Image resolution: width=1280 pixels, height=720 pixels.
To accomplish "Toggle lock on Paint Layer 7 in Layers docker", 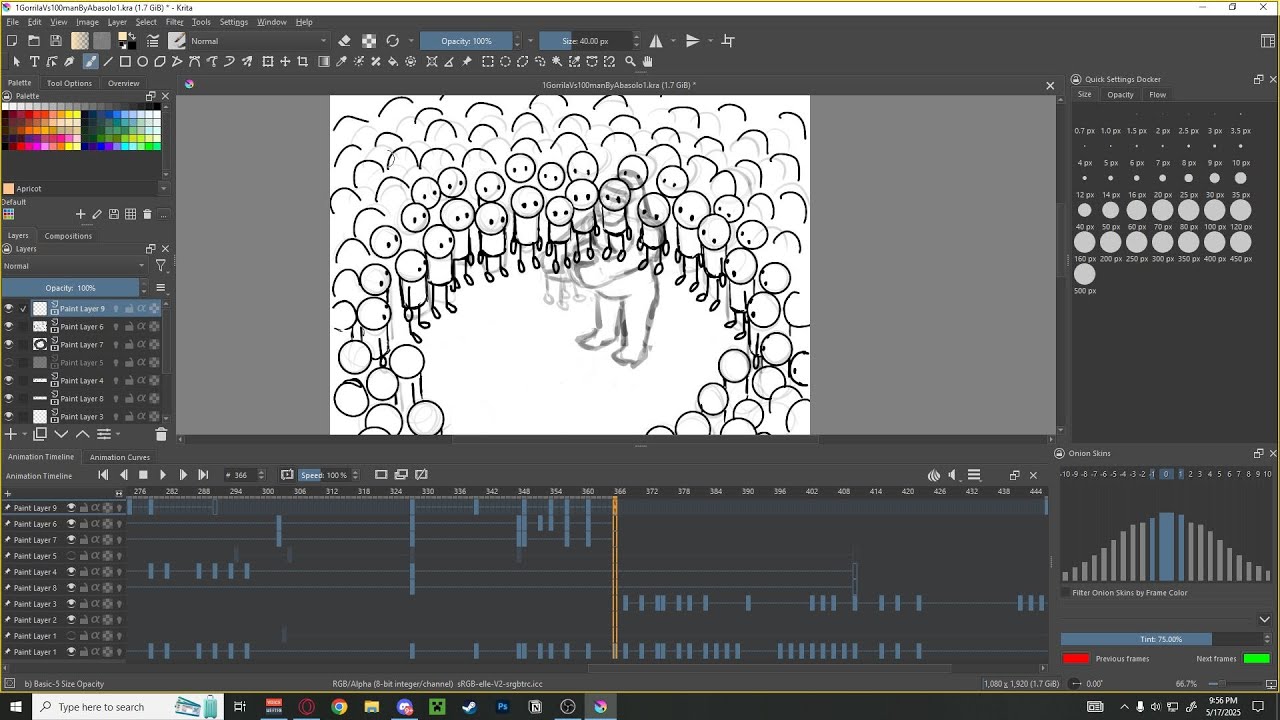I will (x=129, y=345).
